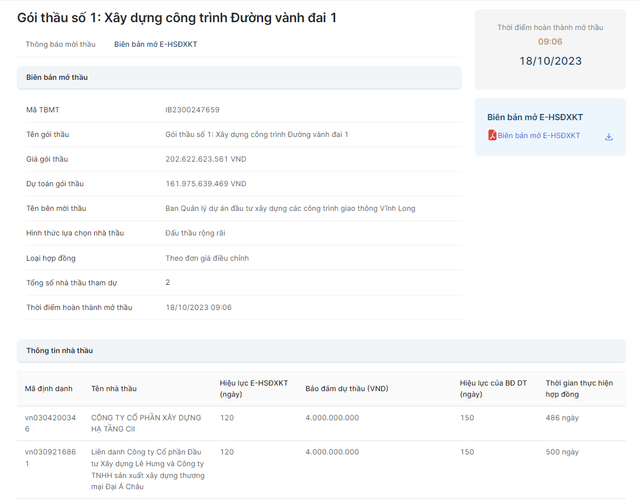Click the download icon for Biên bản mở E-HSĐXKT
Viewport: 640px width, 499px height.
pos(609,136)
